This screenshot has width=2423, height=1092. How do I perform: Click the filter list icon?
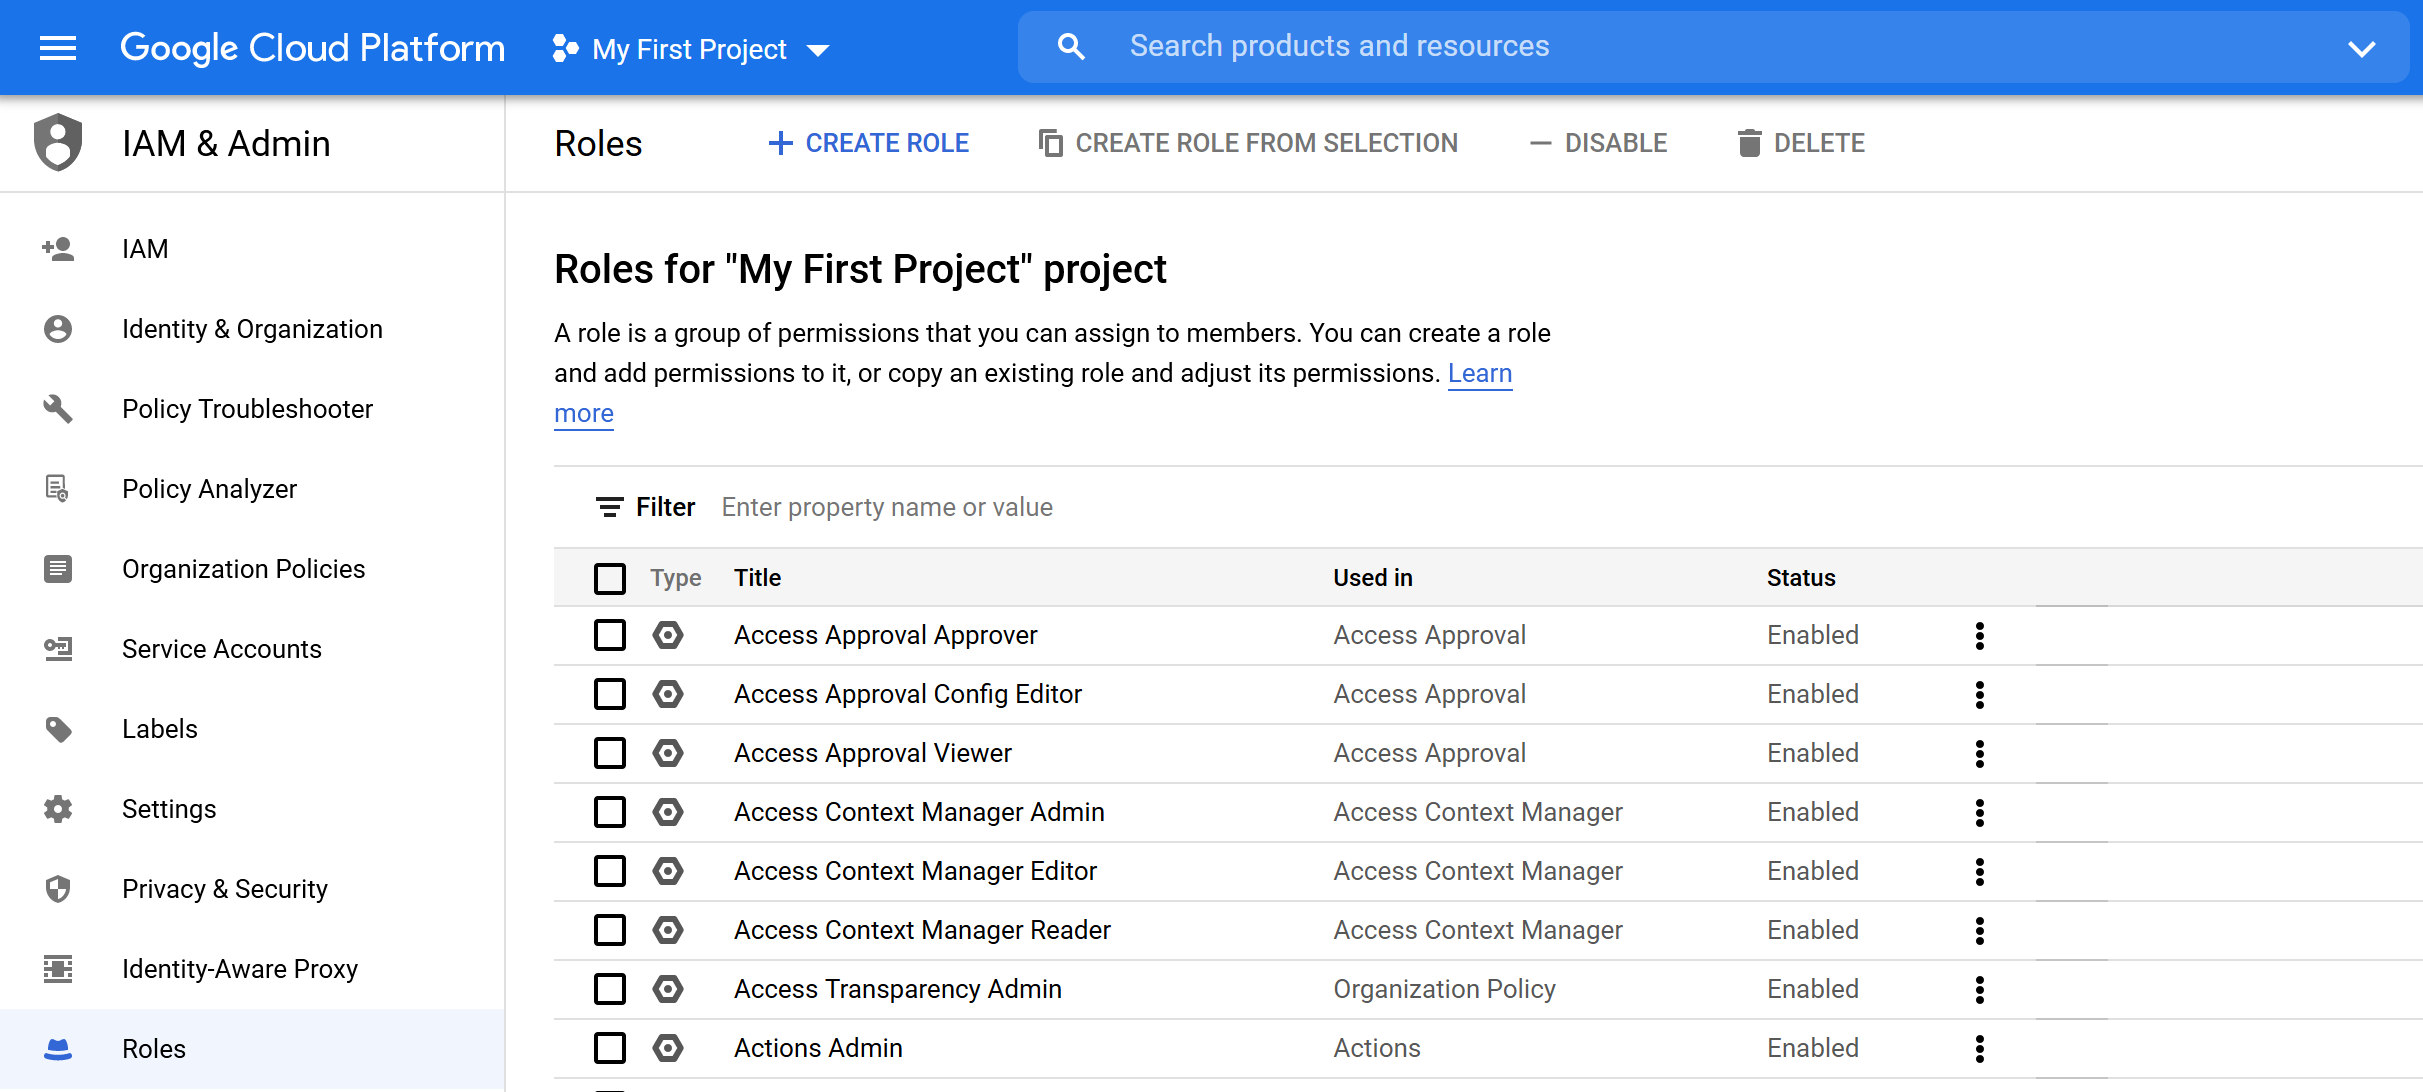(x=609, y=507)
